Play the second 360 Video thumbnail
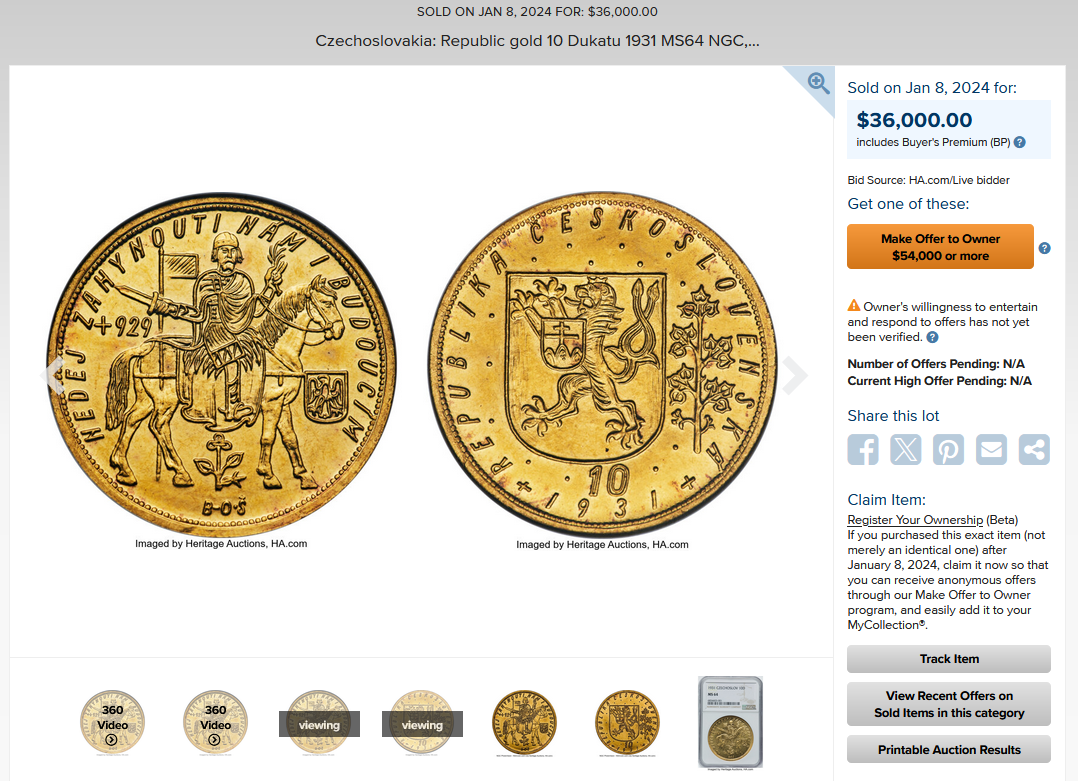 point(215,723)
